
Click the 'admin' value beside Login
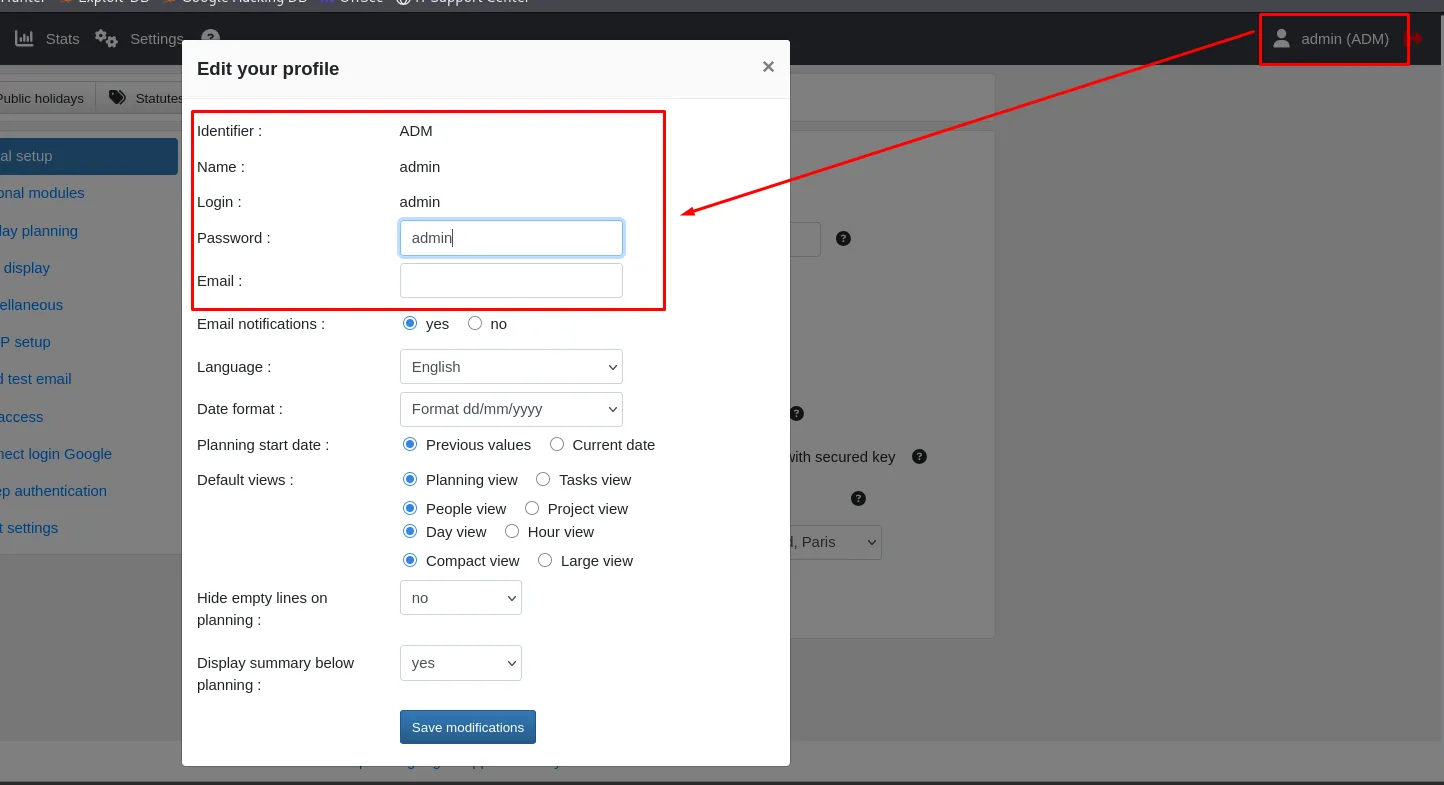(x=420, y=202)
